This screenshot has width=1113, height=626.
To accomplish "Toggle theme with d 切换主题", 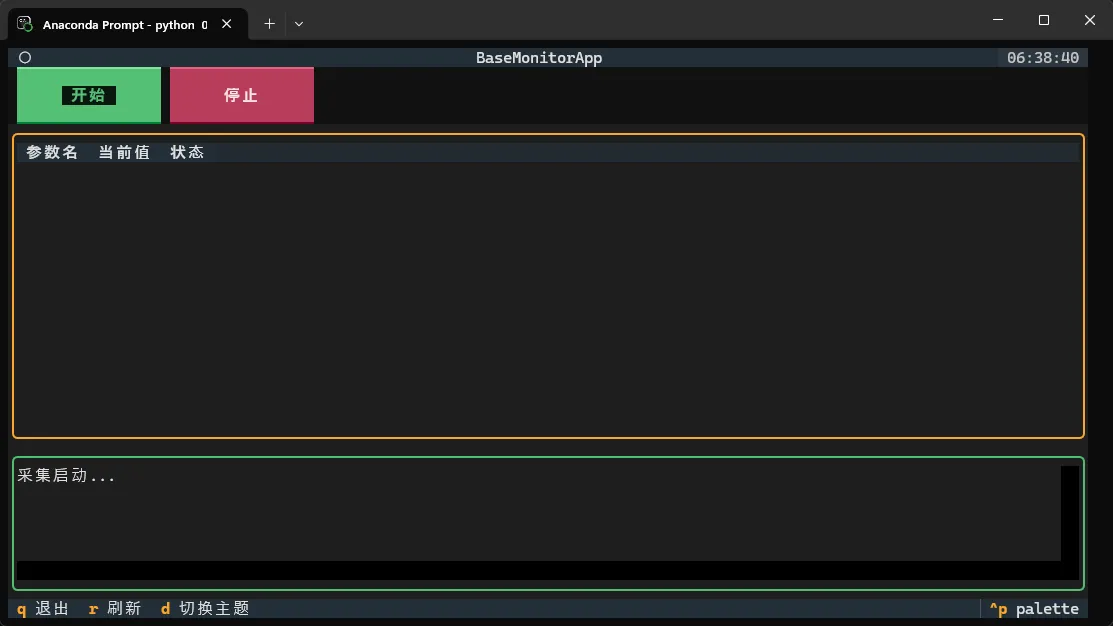I will [205, 608].
